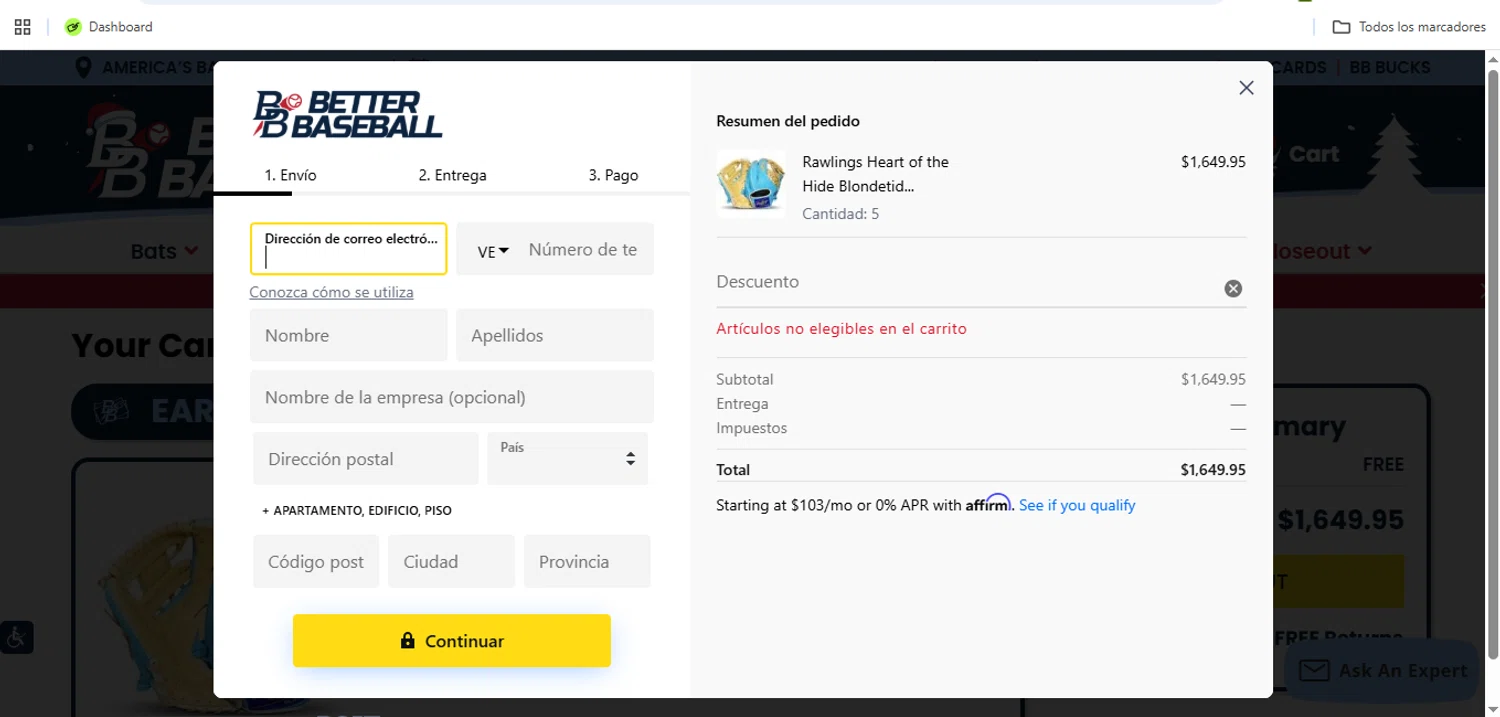The height and width of the screenshot is (717, 1500).
Task: Switch to 2. Entrega step
Action: tap(452, 175)
